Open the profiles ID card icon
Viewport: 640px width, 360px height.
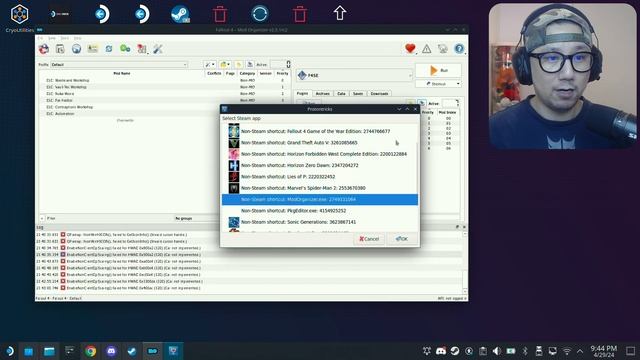(x=93, y=49)
